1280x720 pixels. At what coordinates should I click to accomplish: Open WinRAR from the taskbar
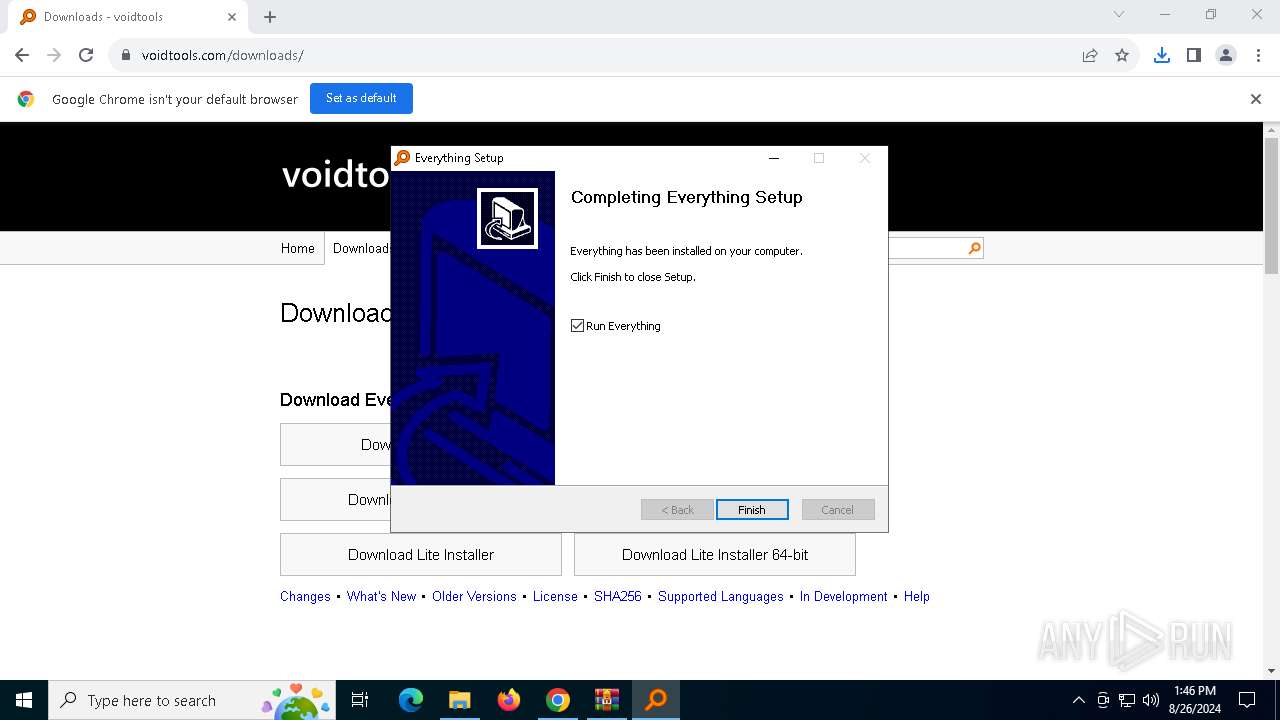[607, 700]
